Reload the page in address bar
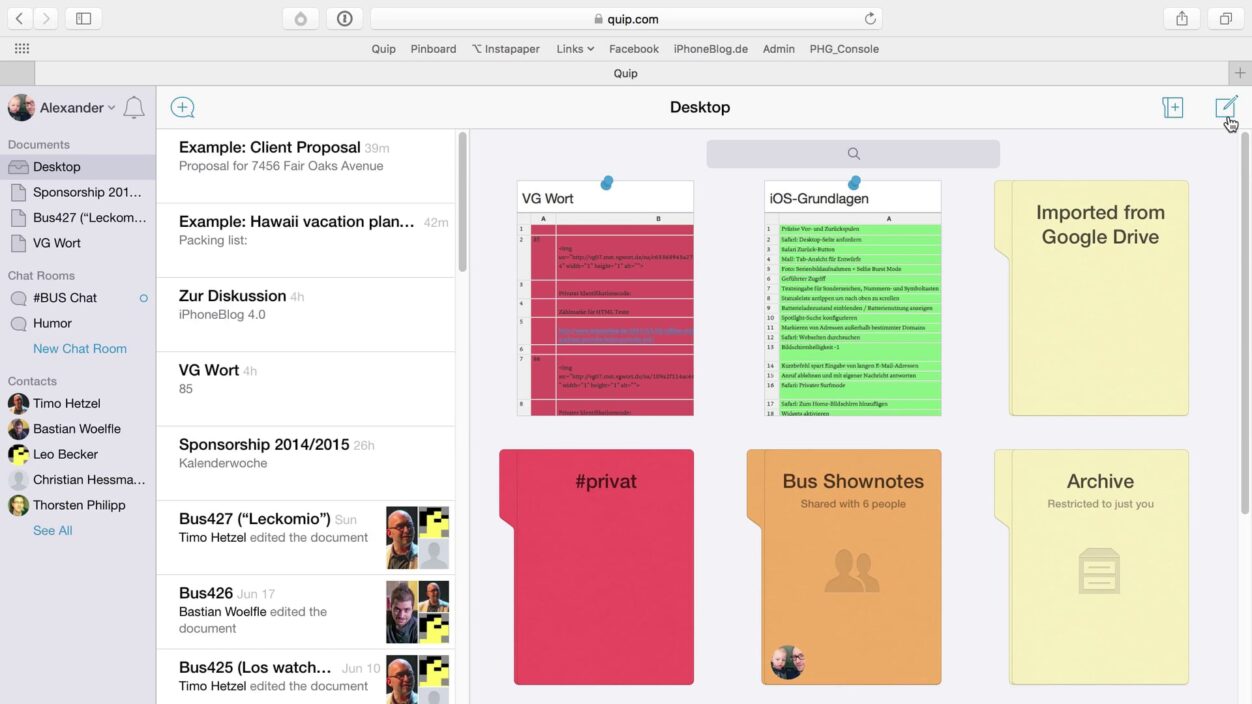The image size is (1252, 704). [x=870, y=18]
